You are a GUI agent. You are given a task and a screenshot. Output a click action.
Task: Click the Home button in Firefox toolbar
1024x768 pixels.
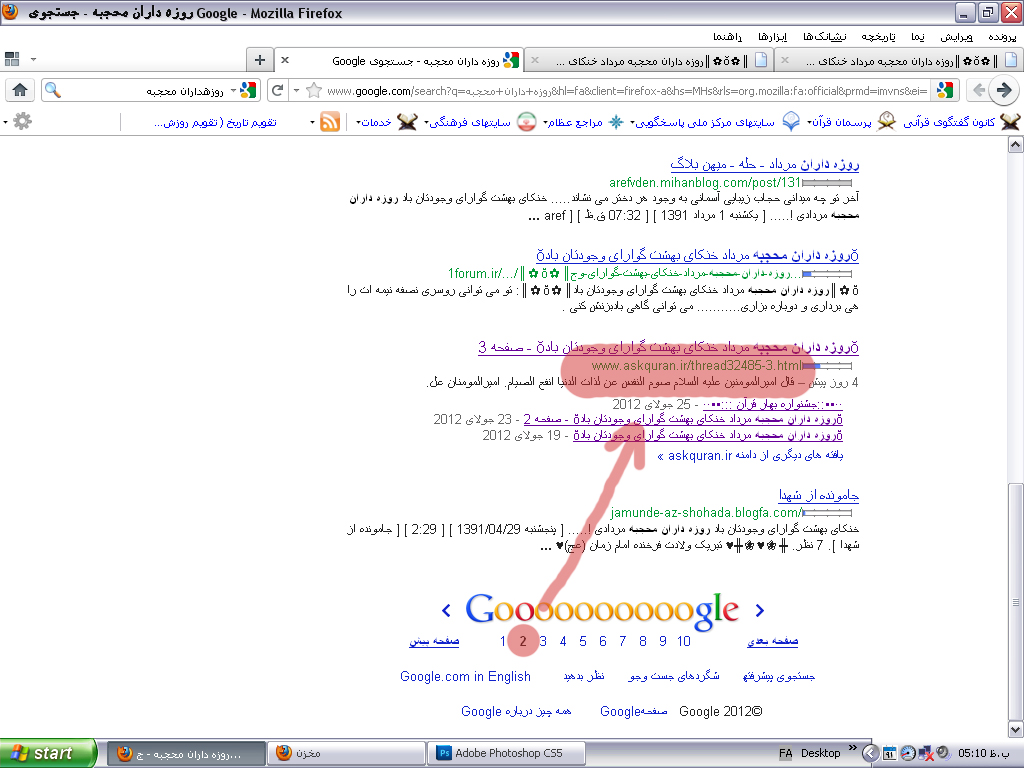pyautogui.click(x=20, y=90)
